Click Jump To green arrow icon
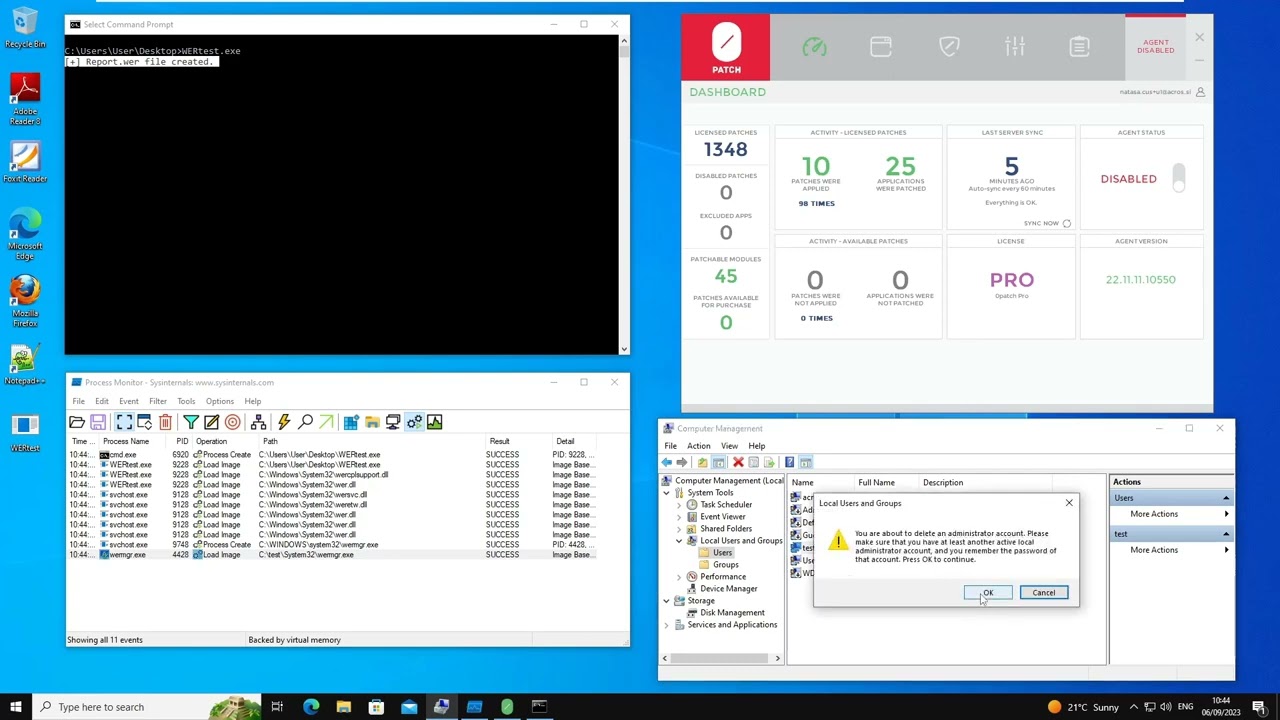This screenshot has height=720, width=1280. (326, 422)
